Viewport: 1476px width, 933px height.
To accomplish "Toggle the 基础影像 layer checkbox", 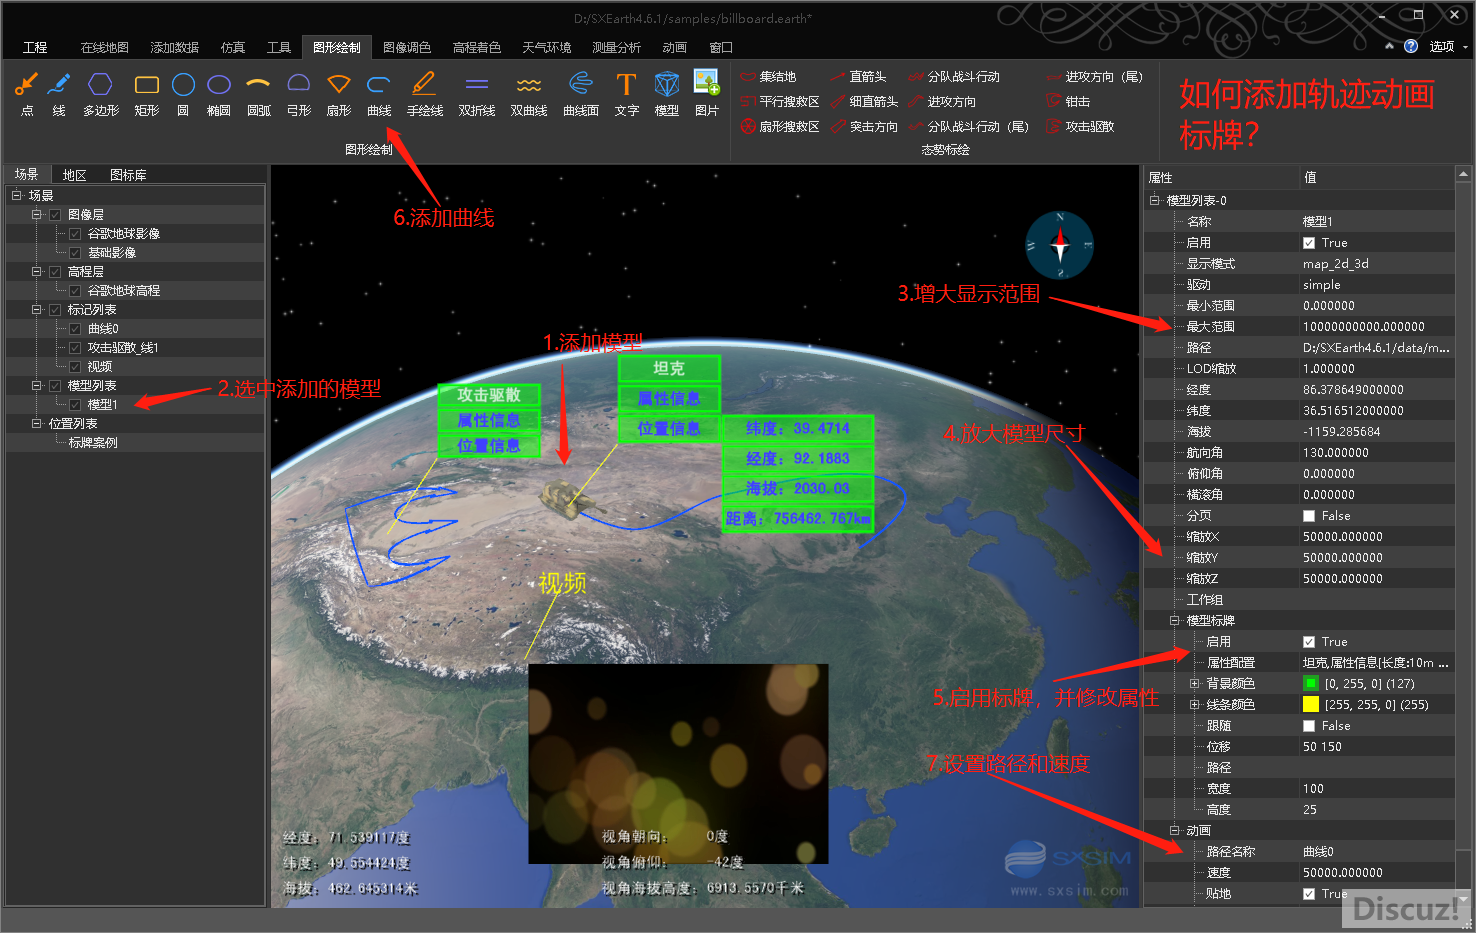I will tap(75, 253).
